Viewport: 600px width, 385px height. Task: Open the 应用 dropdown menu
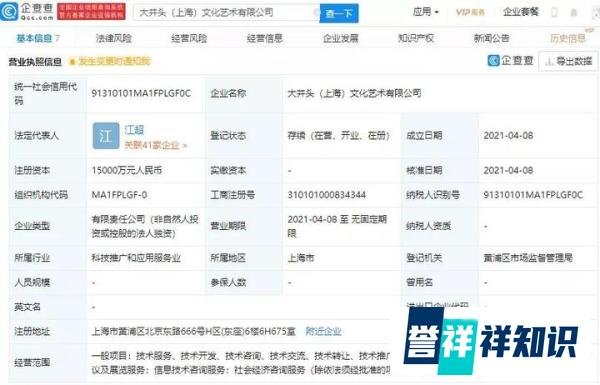coord(426,12)
